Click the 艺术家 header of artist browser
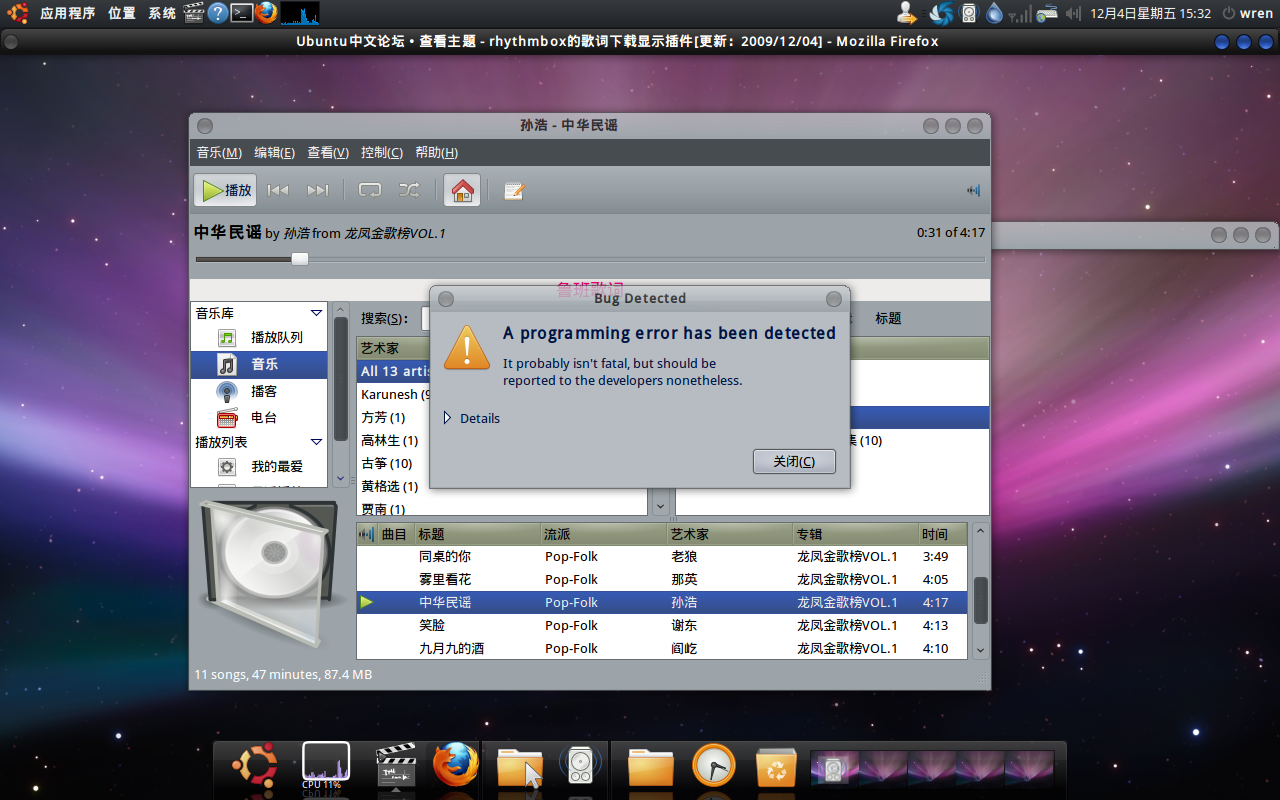 point(394,348)
